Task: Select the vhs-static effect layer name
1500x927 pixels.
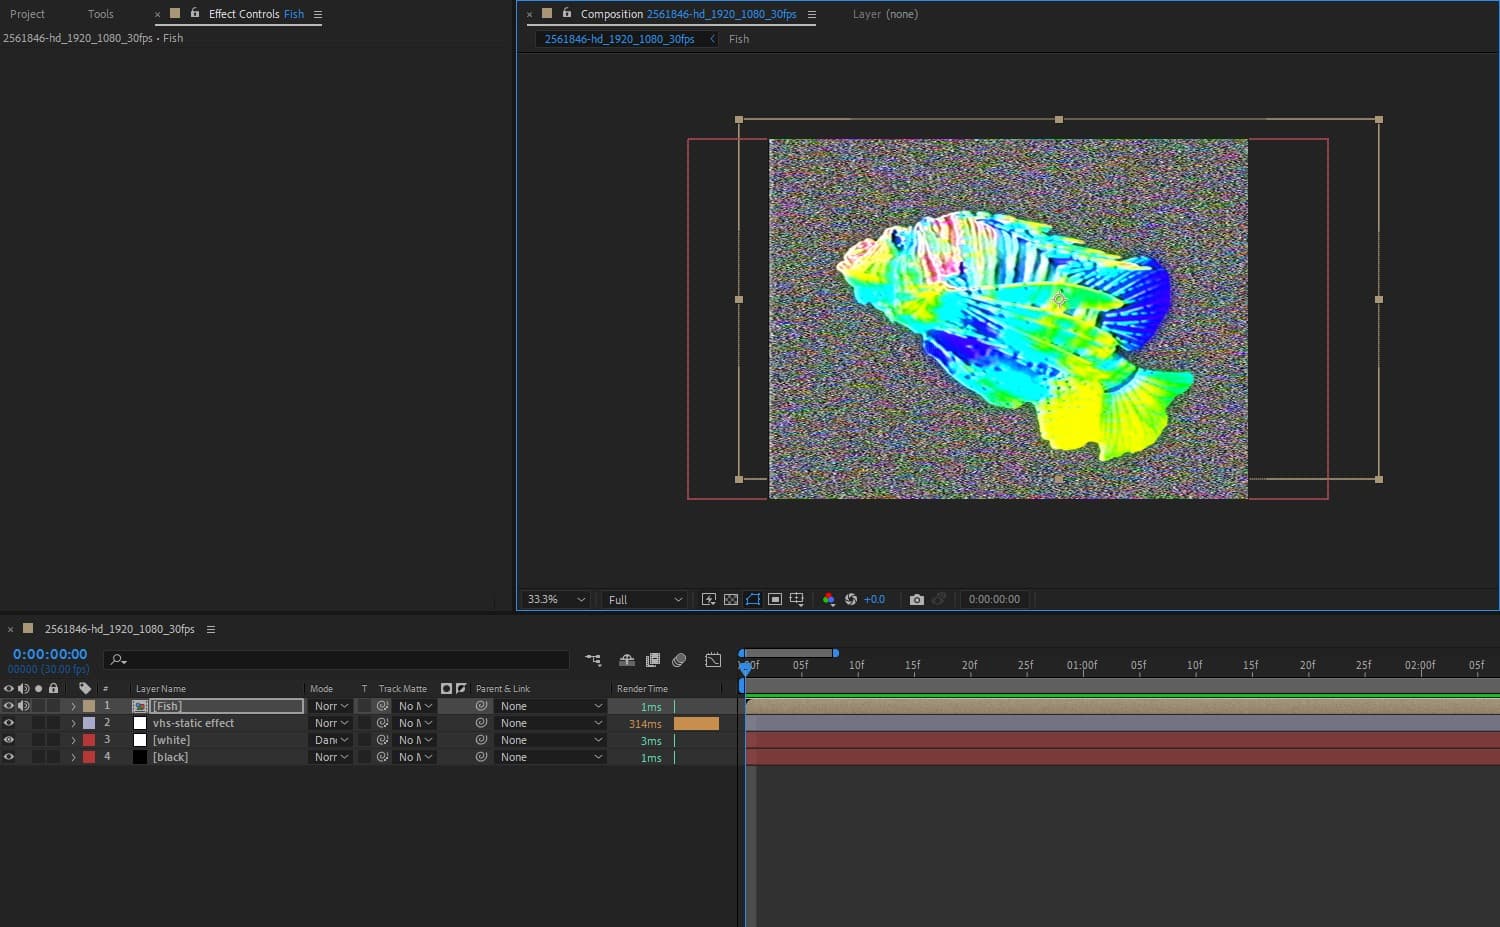Action: click(193, 723)
